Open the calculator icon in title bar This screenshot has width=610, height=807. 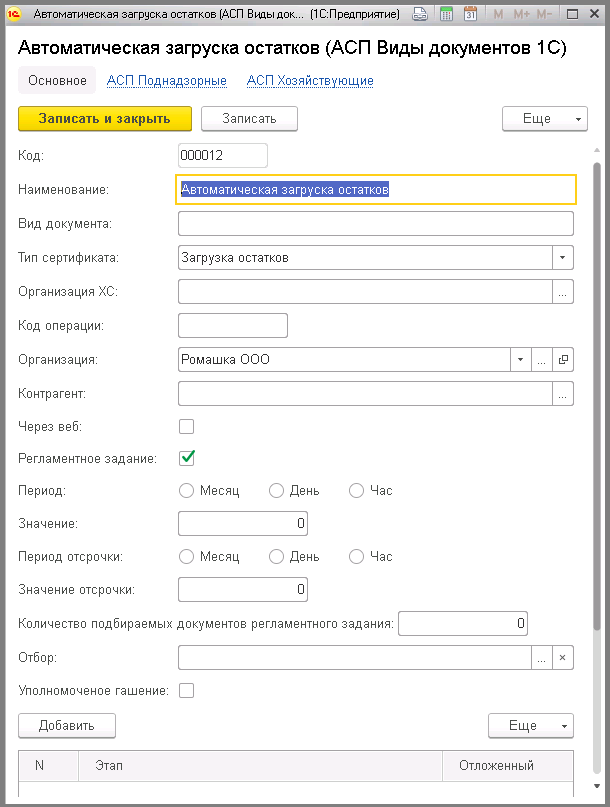pyautogui.click(x=446, y=14)
